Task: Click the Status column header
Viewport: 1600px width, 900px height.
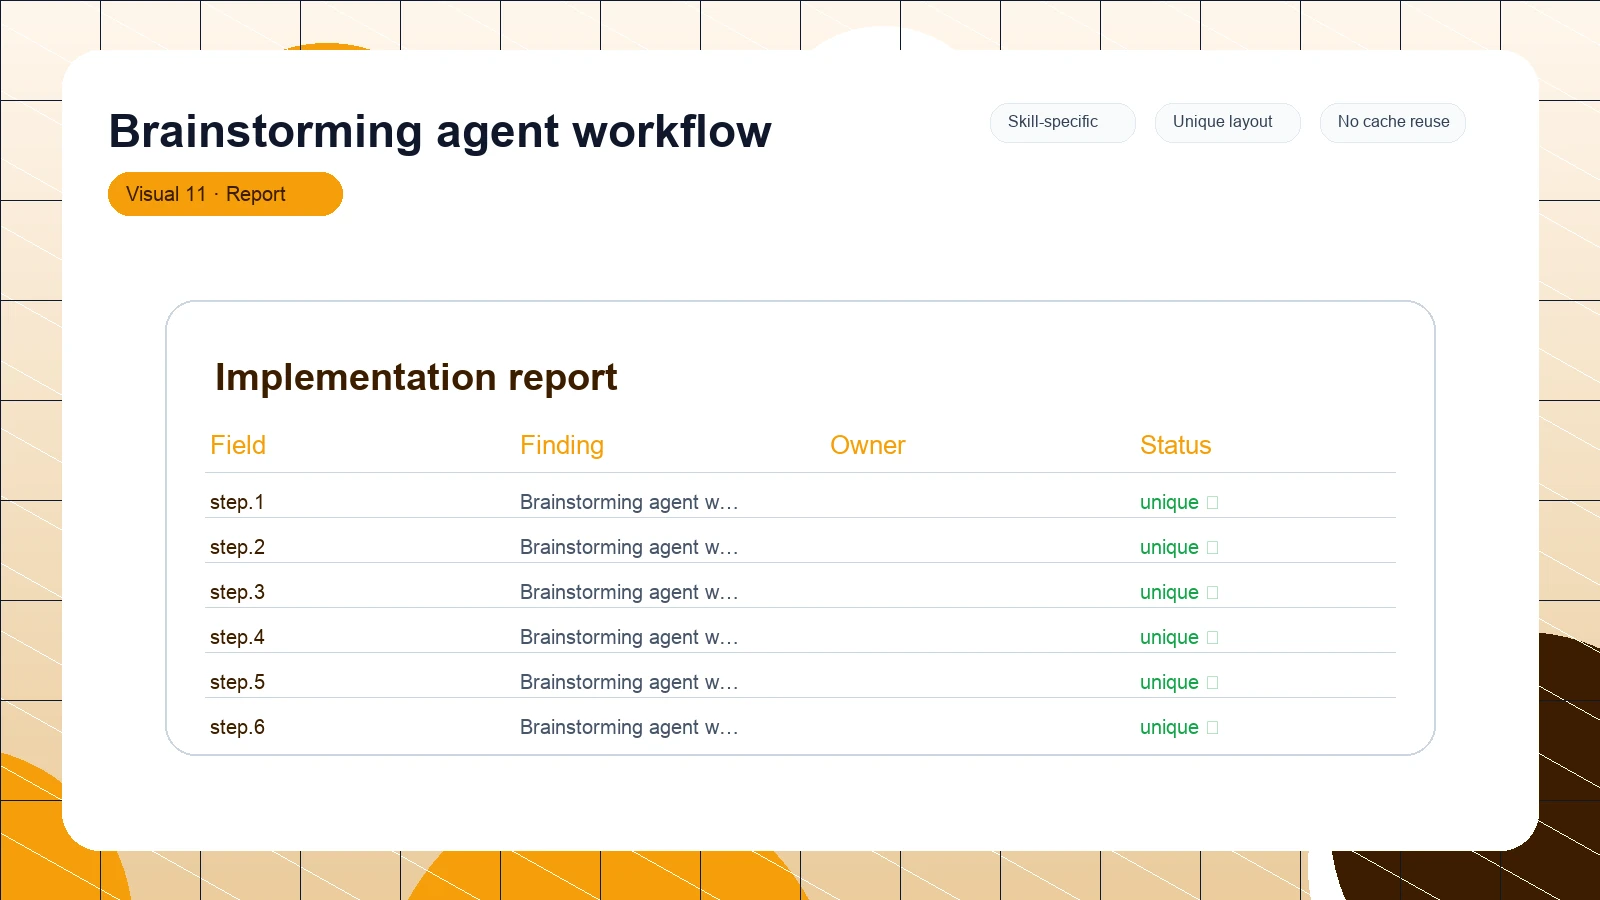Action: [x=1176, y=445]
